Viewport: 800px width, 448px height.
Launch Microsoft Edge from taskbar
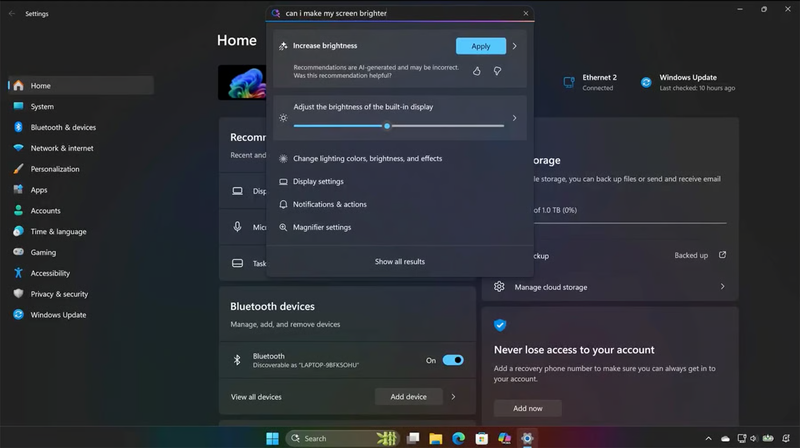point(459,438)
